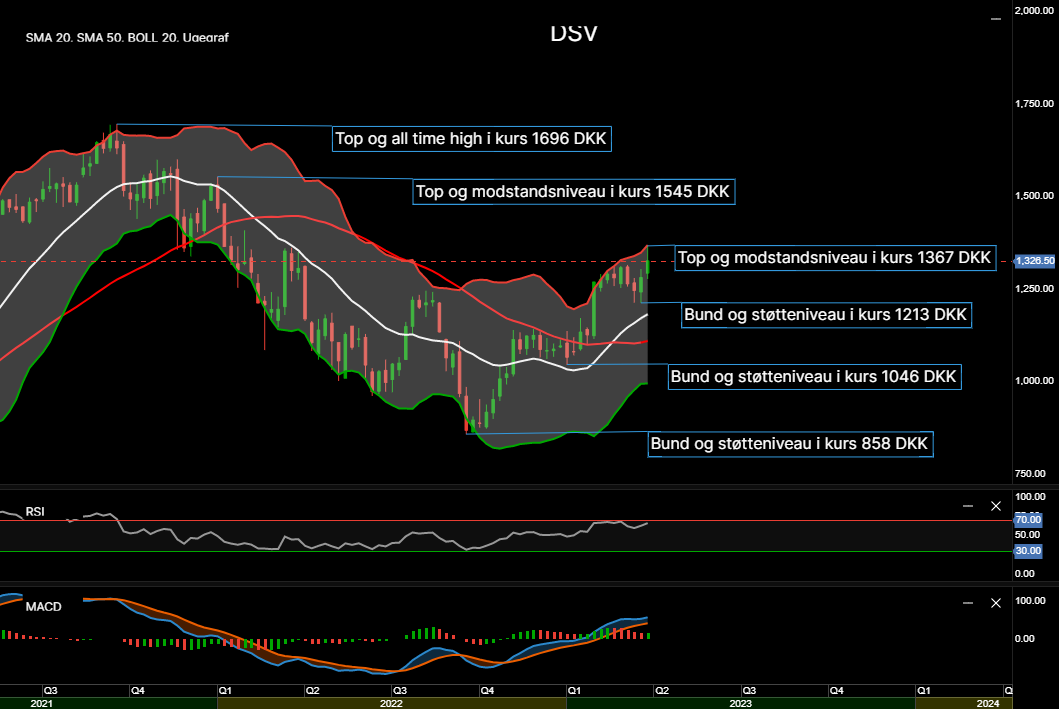Select the 2021 year marker on timeline

point(41,703)
